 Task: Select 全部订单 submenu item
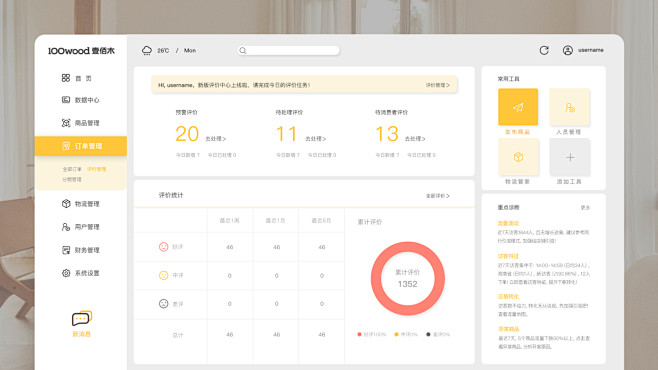(x=72, y=169)
